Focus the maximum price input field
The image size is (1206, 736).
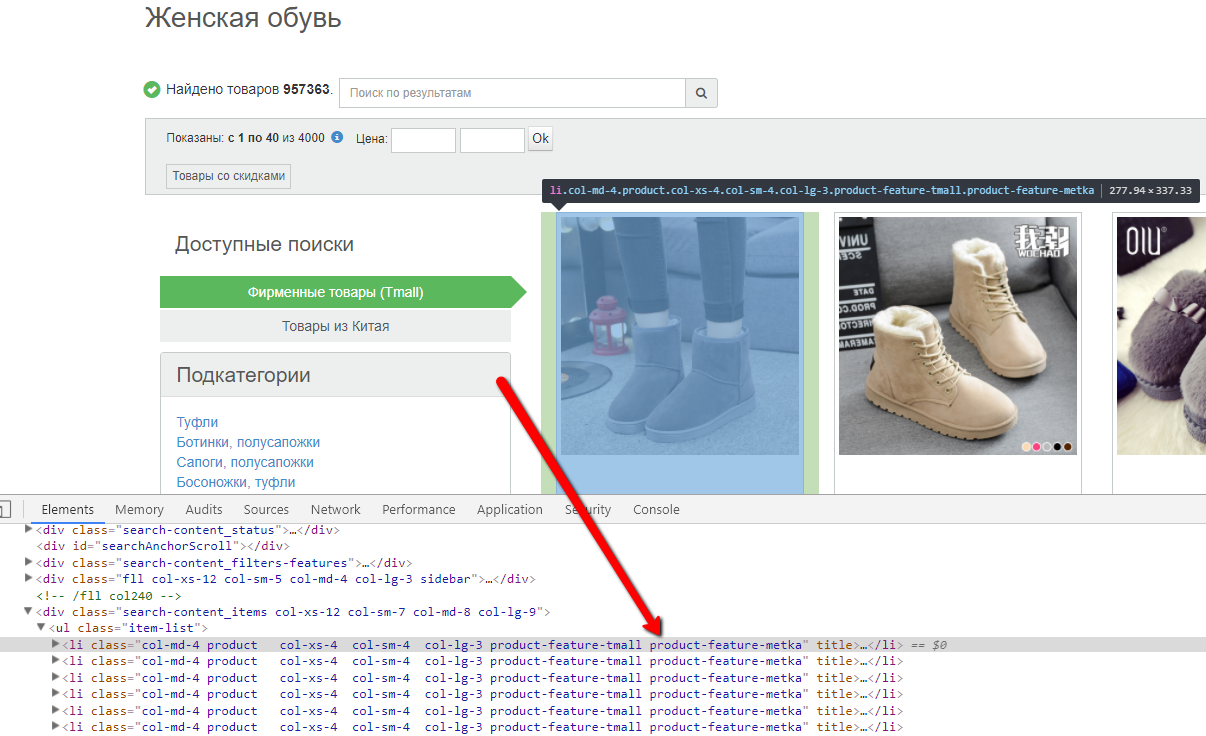492,140
